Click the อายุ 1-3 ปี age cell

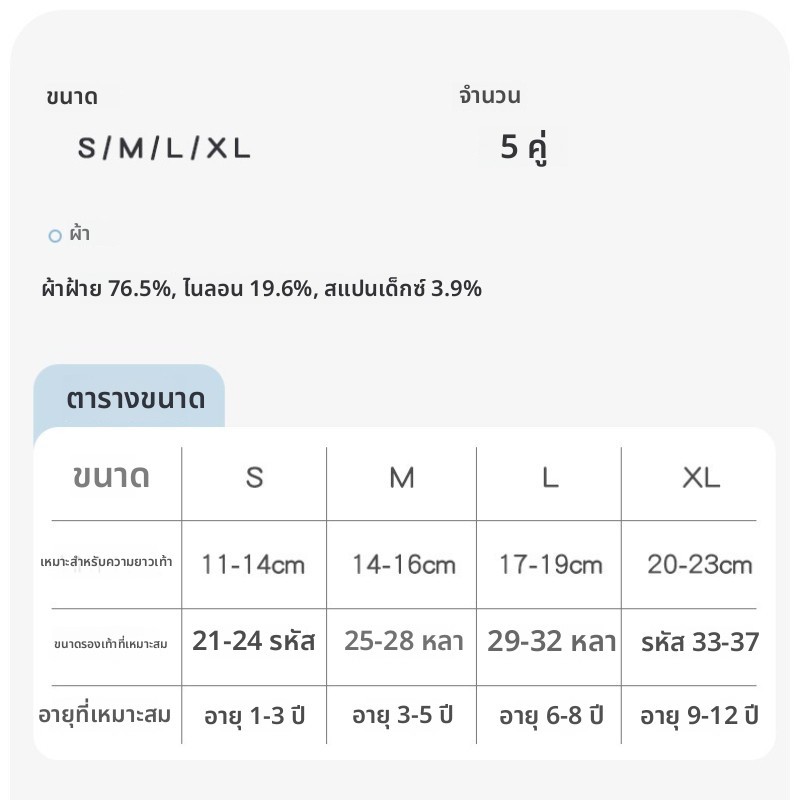click(x=255, y=716)
